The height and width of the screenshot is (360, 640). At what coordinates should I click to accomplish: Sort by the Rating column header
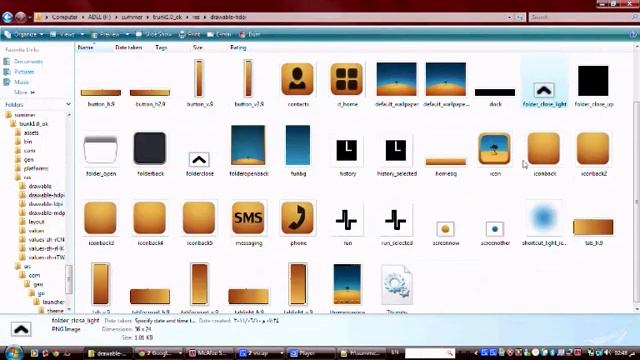(238, 47)
